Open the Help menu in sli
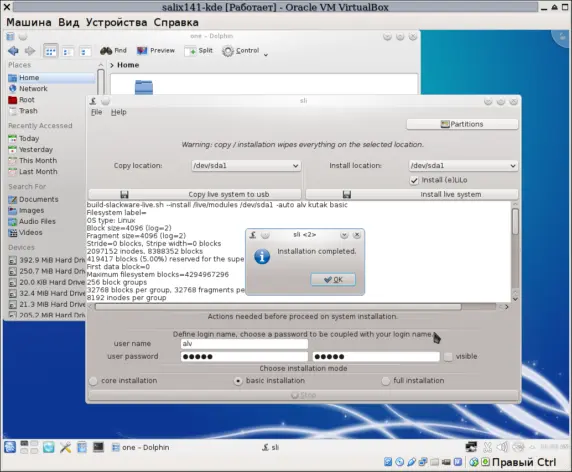The width and height of the screenshot is (572, 472). [x=119, y=112]
